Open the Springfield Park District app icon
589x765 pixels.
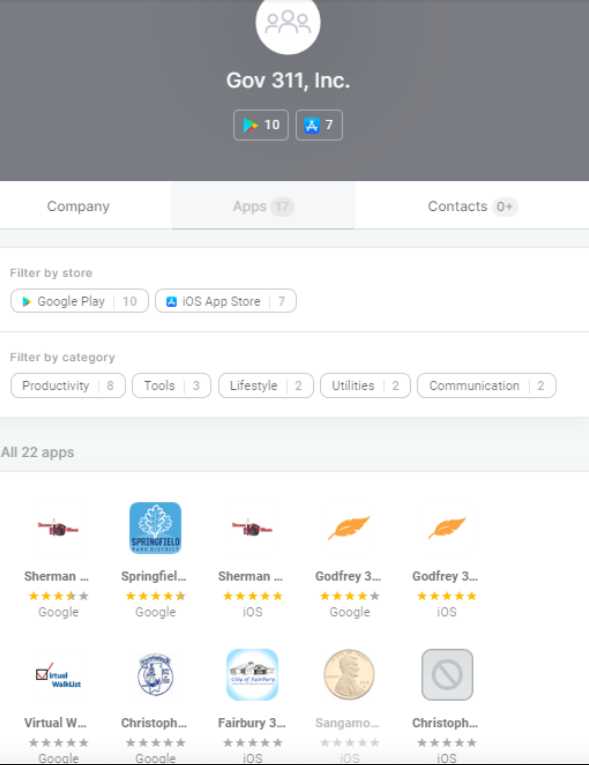point(155,528)
